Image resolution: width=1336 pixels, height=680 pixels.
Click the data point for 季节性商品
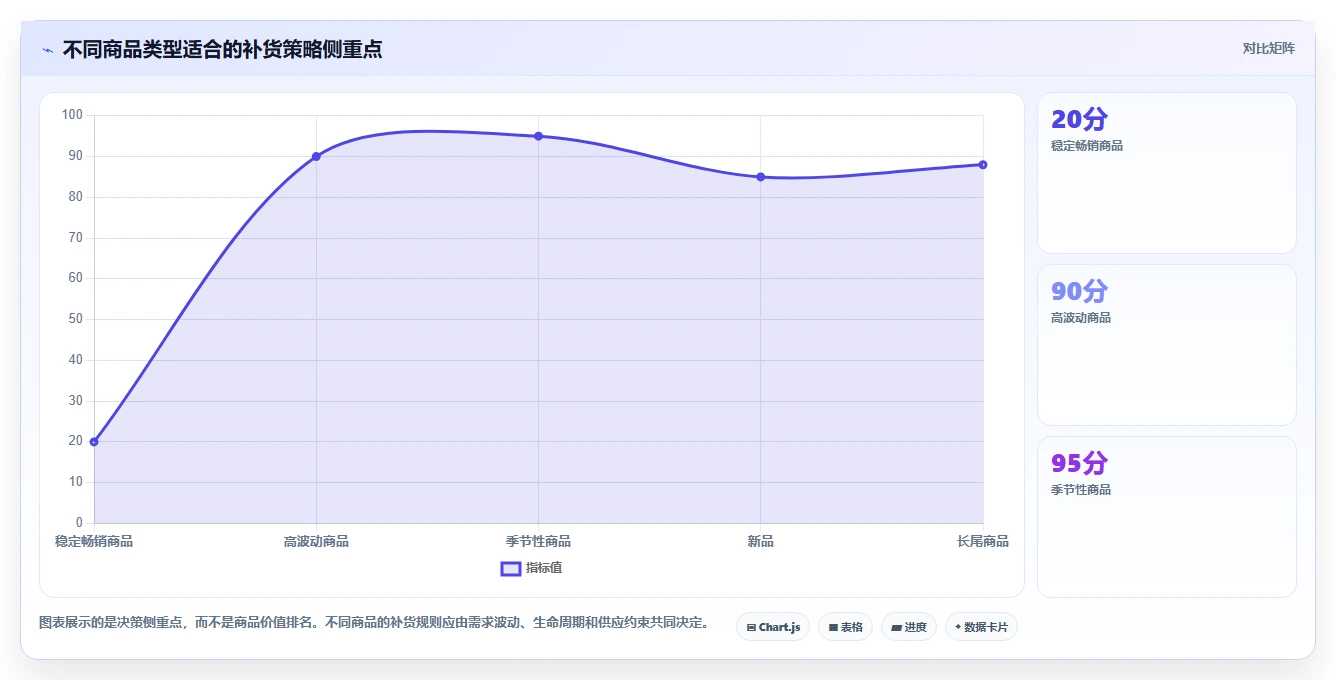(x=538, y=136)
